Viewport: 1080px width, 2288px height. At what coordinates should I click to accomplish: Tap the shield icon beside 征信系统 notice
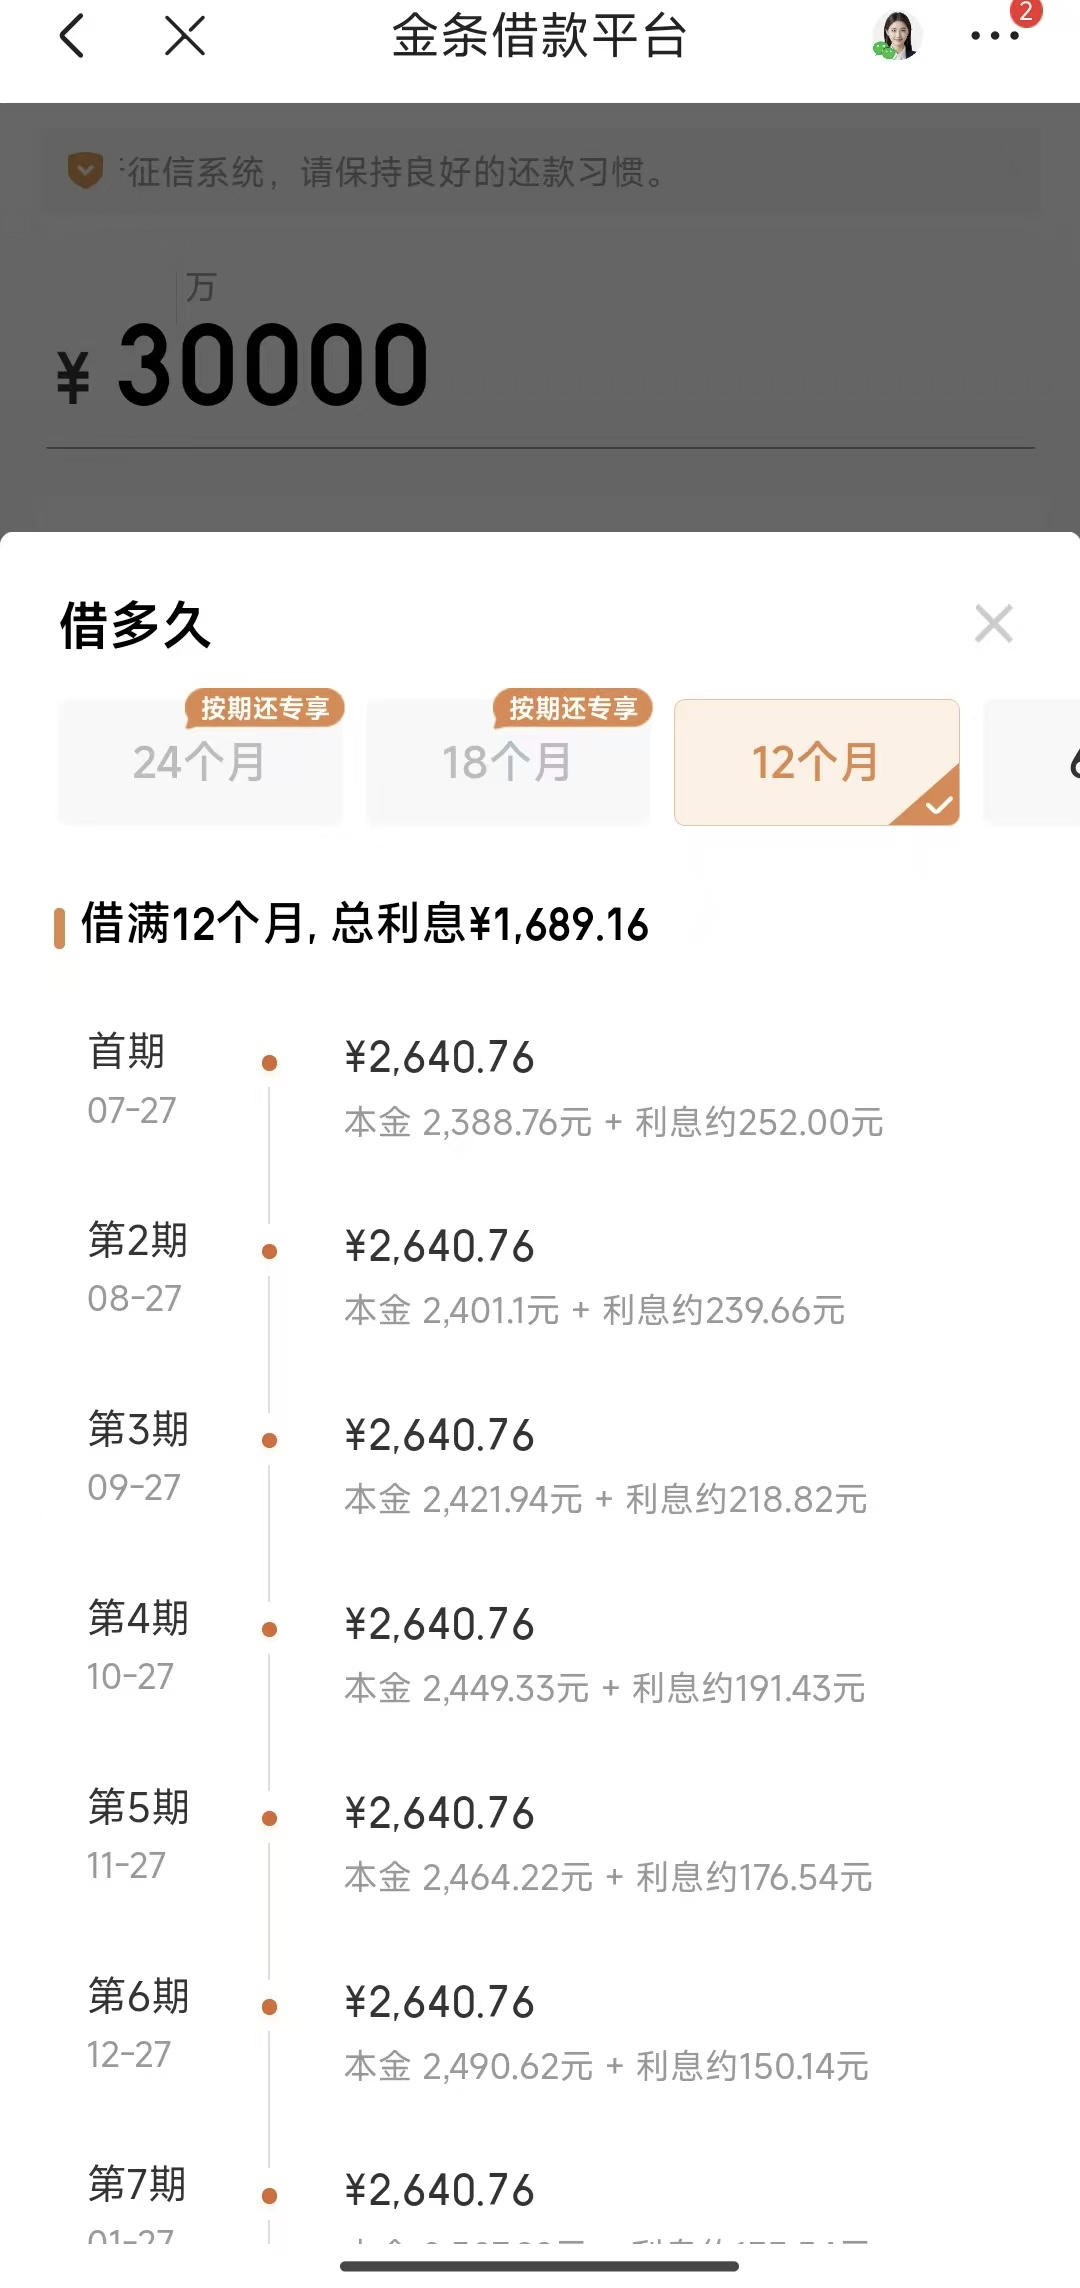pyautogui.click(x=85, y=171)
